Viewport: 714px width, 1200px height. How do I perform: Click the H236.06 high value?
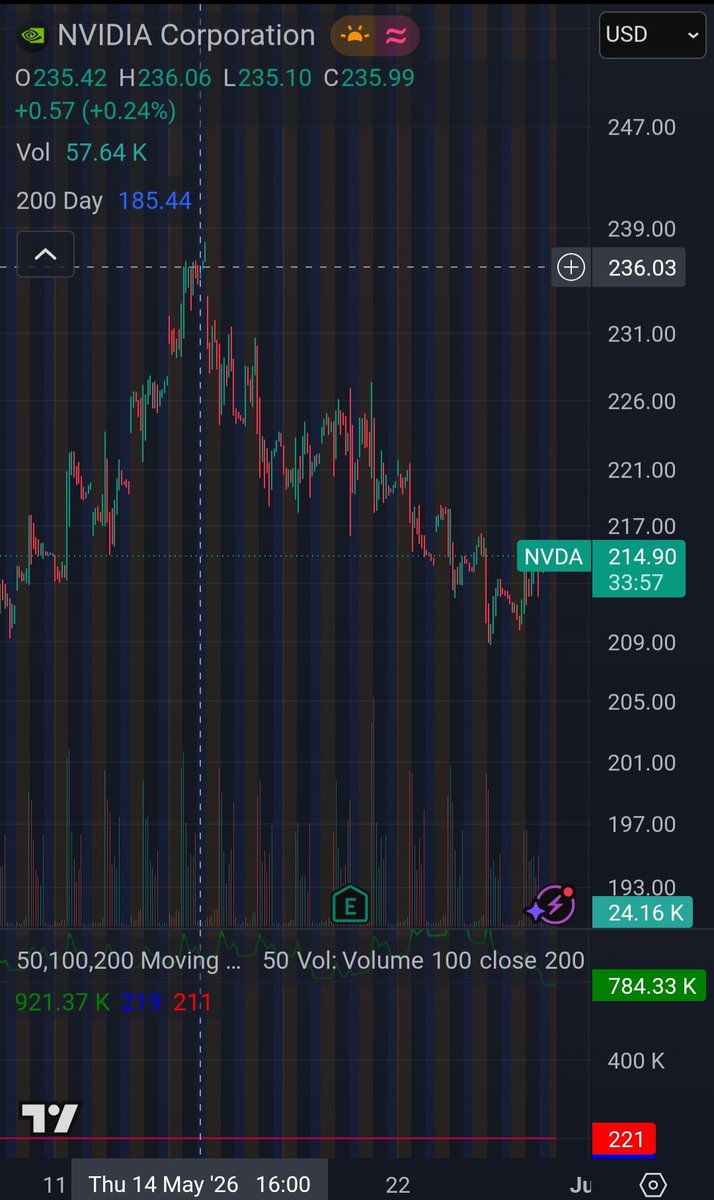[166, 78]
